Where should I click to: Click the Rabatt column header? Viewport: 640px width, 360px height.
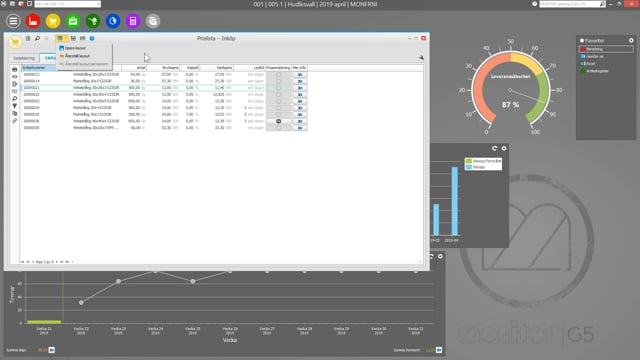(x=190, y=68)
